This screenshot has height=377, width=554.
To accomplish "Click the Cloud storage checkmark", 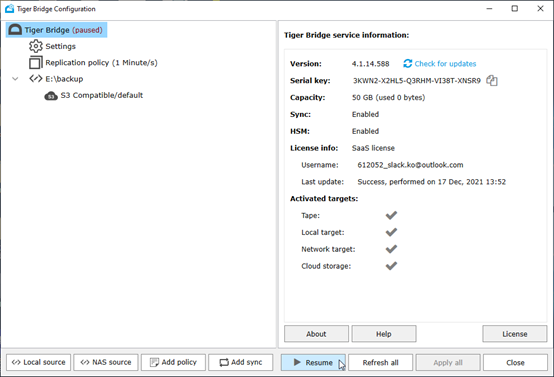I will (391, 266).
